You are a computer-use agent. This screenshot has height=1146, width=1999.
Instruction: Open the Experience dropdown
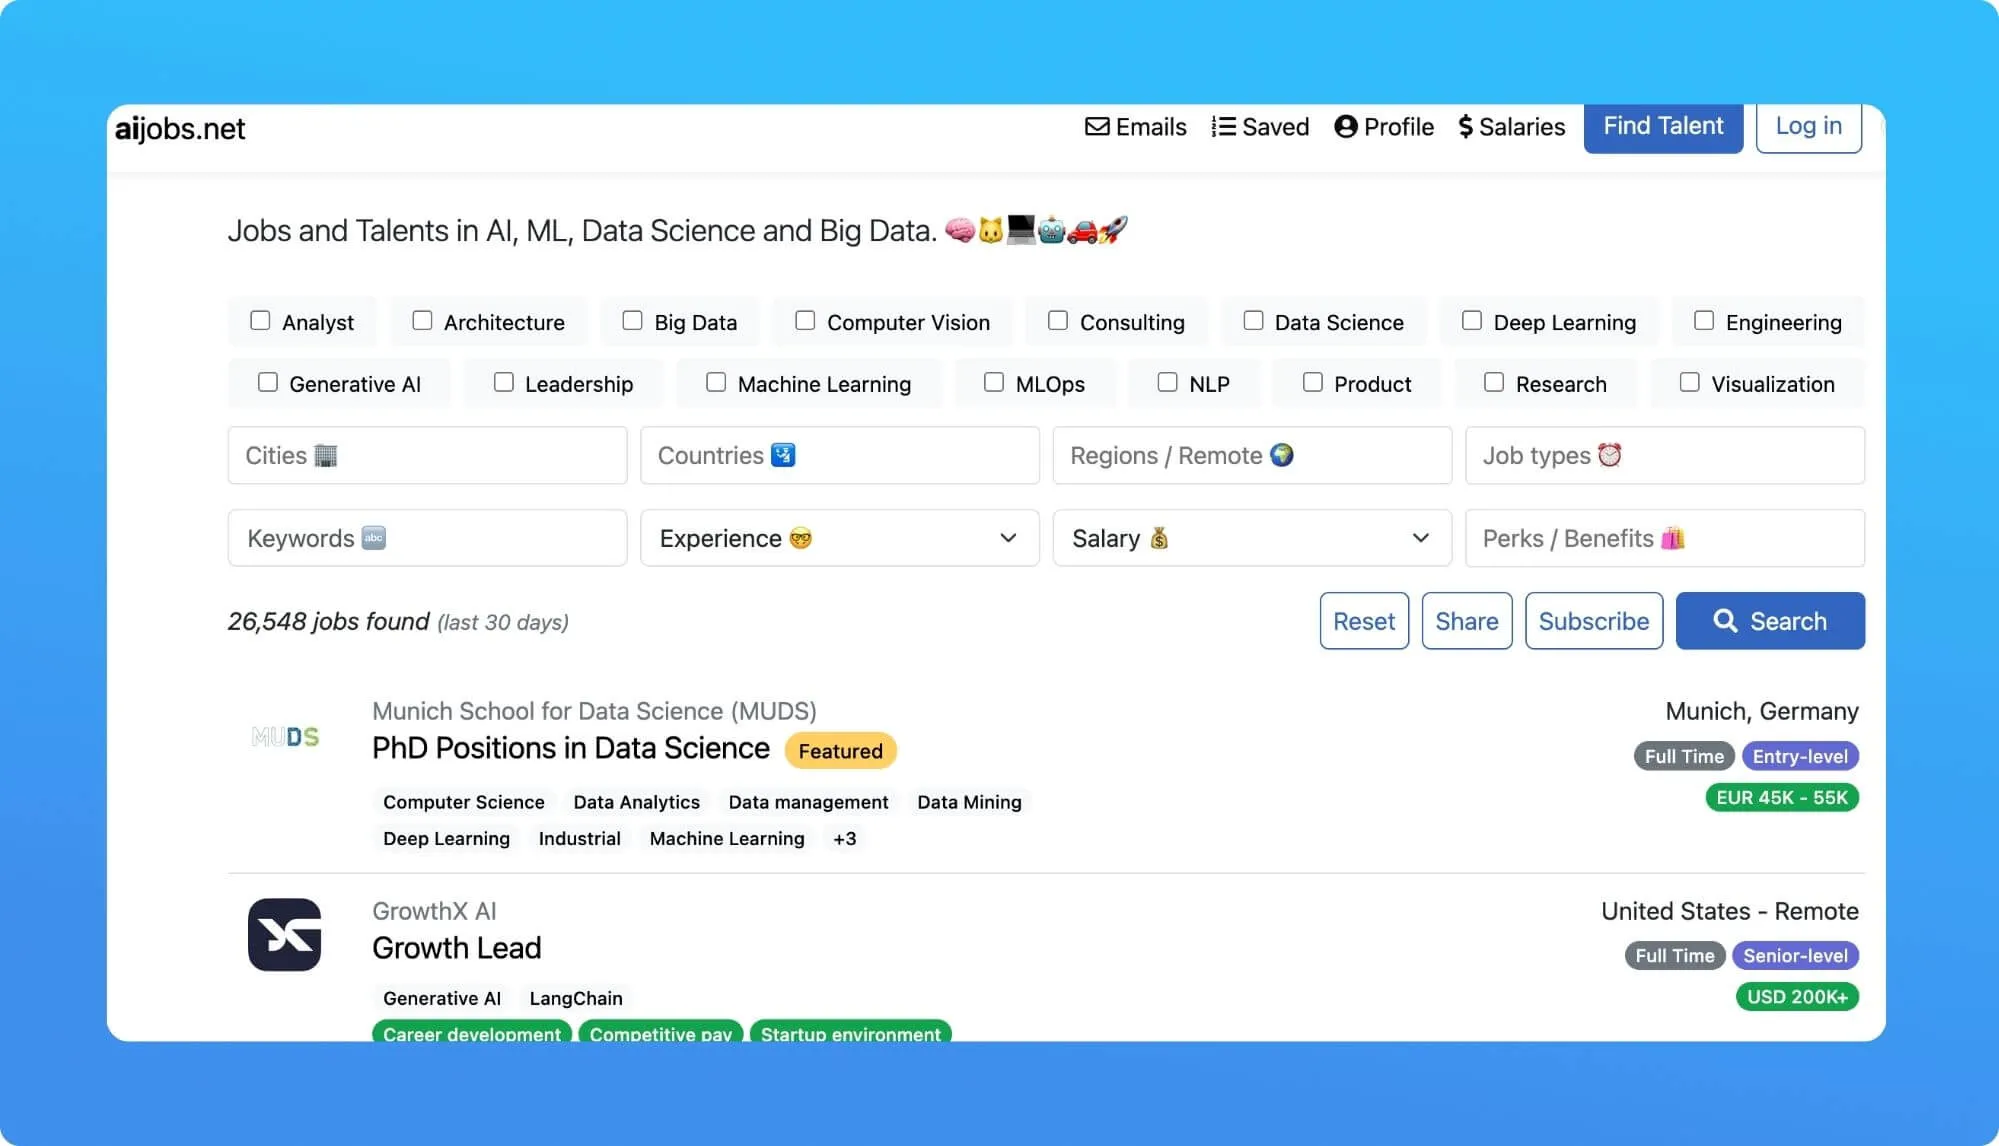click(840, 538)
